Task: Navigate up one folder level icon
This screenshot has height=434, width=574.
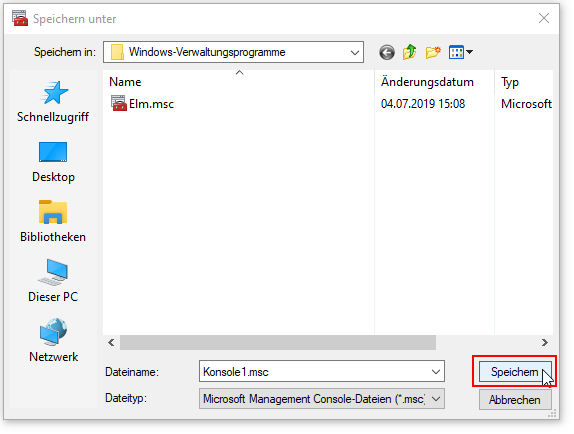Action: click(410, 52)
